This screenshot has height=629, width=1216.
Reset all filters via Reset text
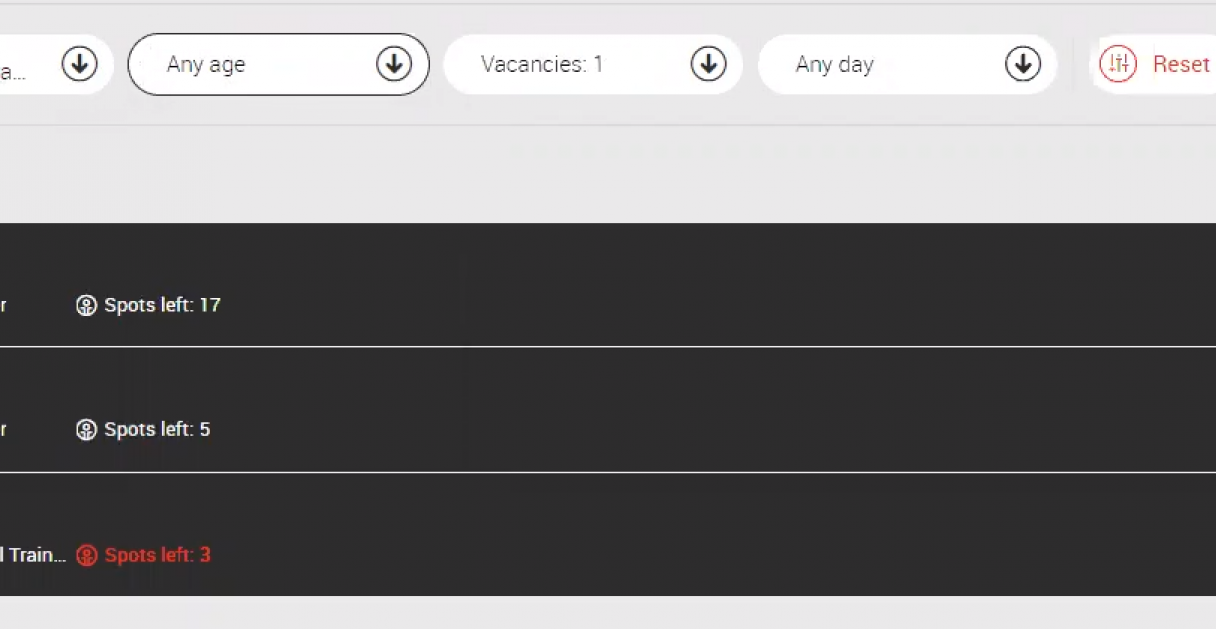click(1181, 64)
